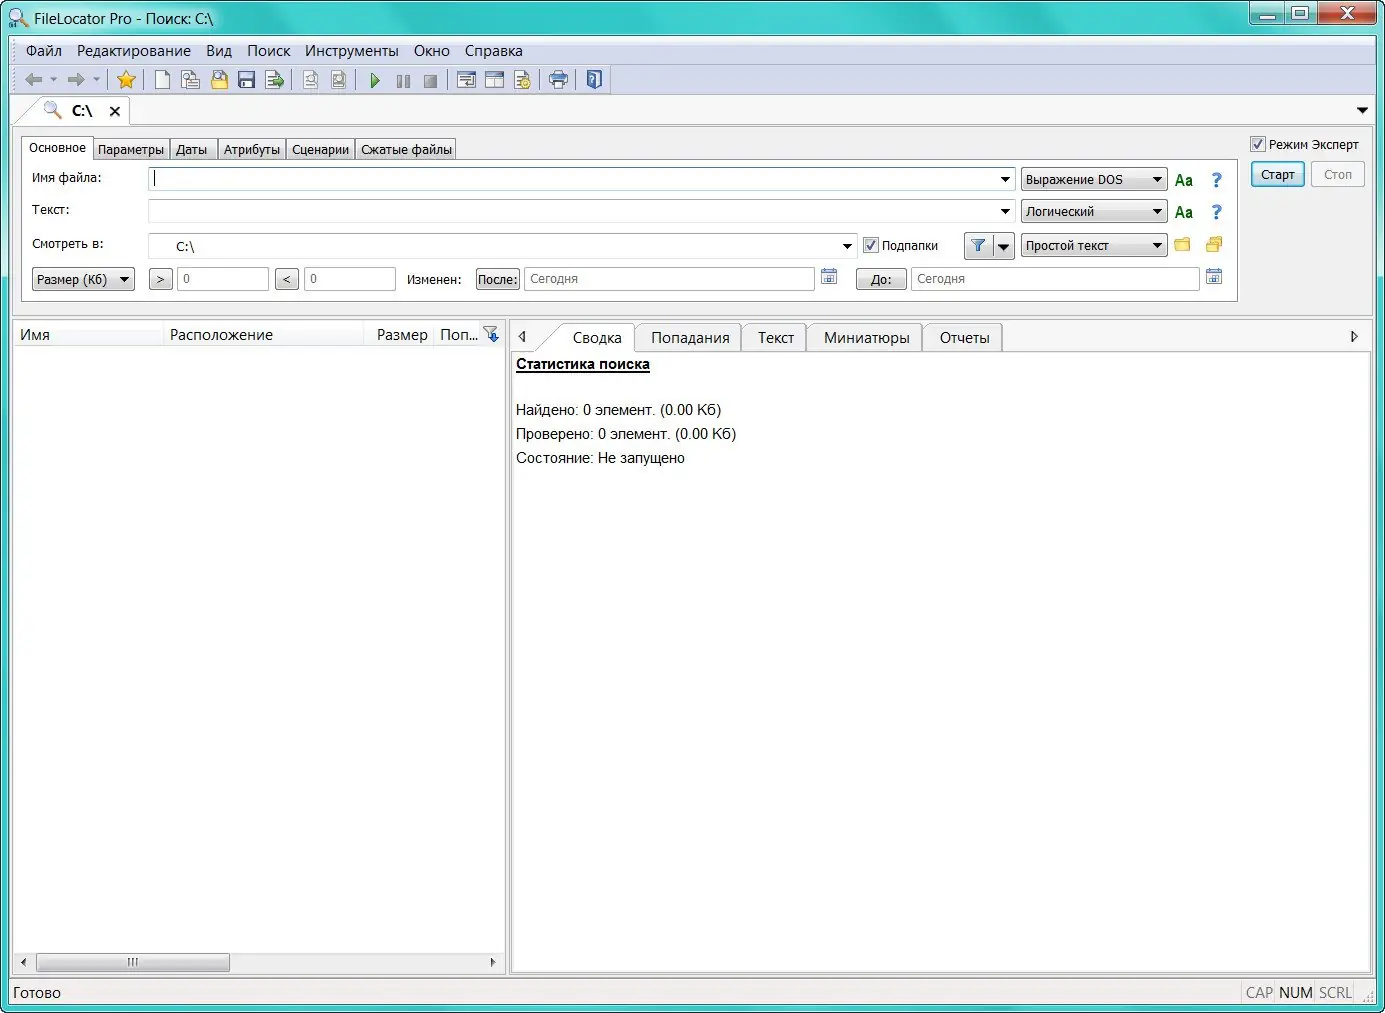Expand the 'Простой текст' dropdown
This screenshot has width=1385, height=1013.
pos(1094,246)
